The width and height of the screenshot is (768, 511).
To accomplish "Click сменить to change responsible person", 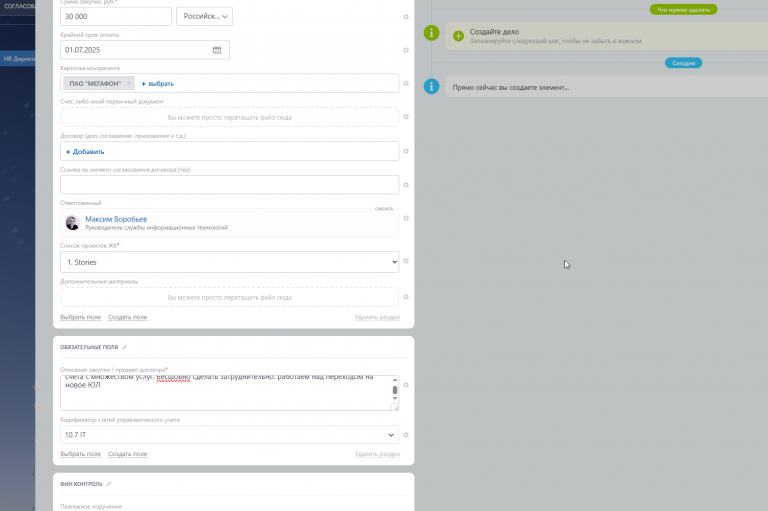I will 384,209.
